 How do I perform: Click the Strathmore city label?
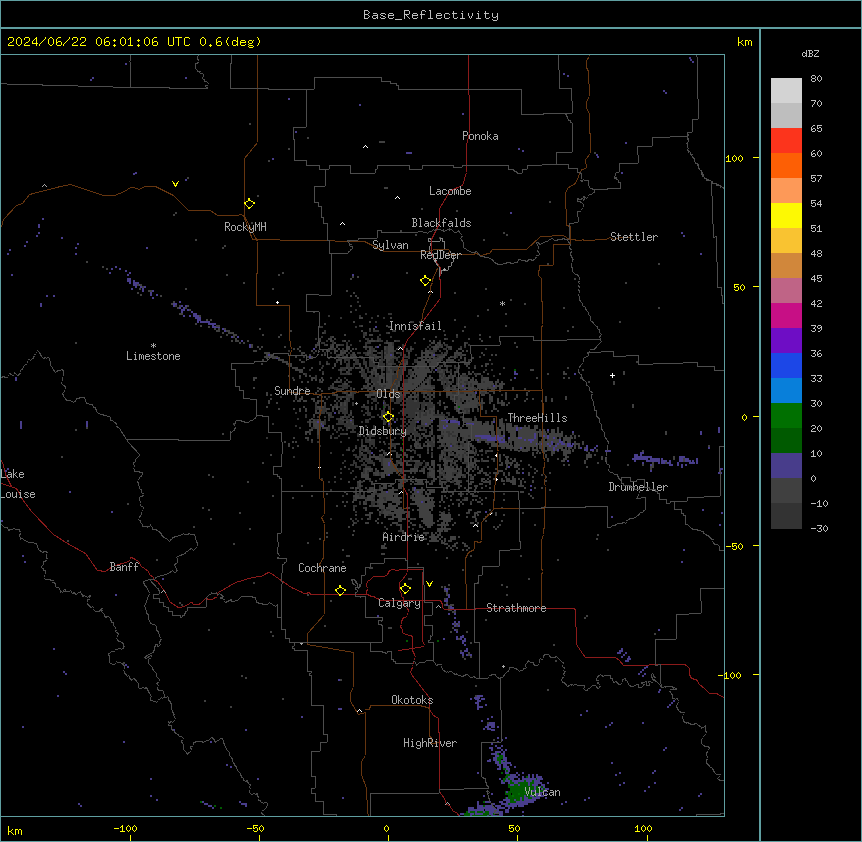[516, 608]
